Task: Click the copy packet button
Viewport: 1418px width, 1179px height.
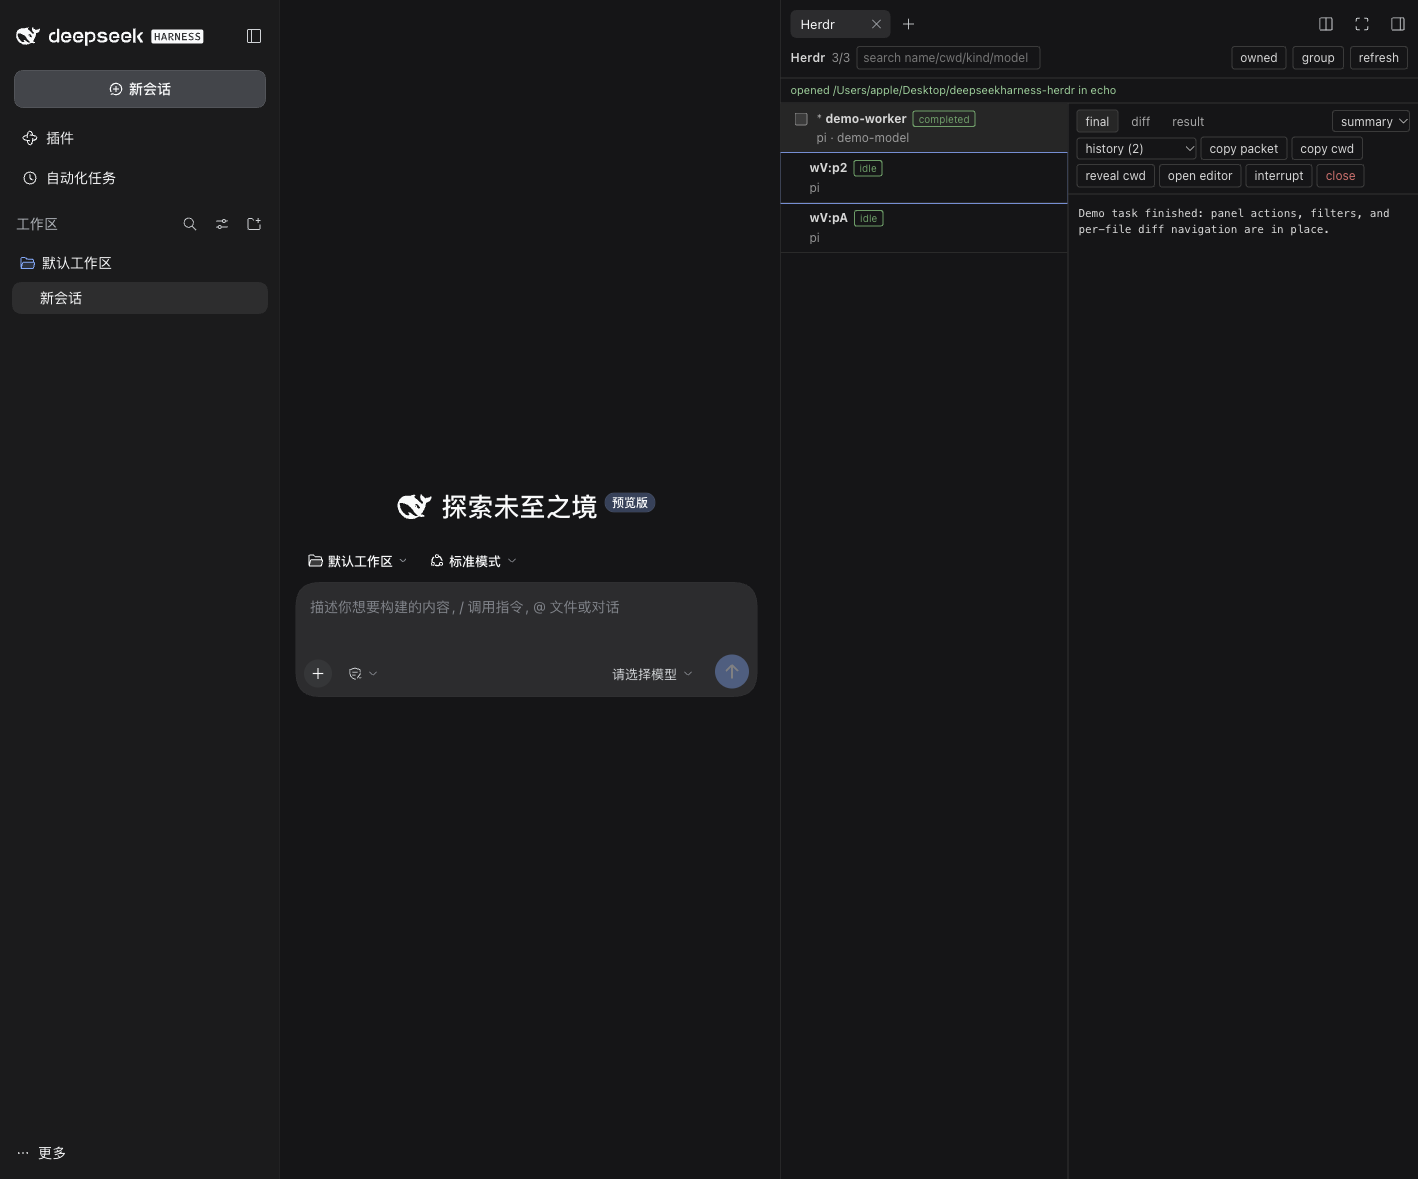Action: [1243, 148]
